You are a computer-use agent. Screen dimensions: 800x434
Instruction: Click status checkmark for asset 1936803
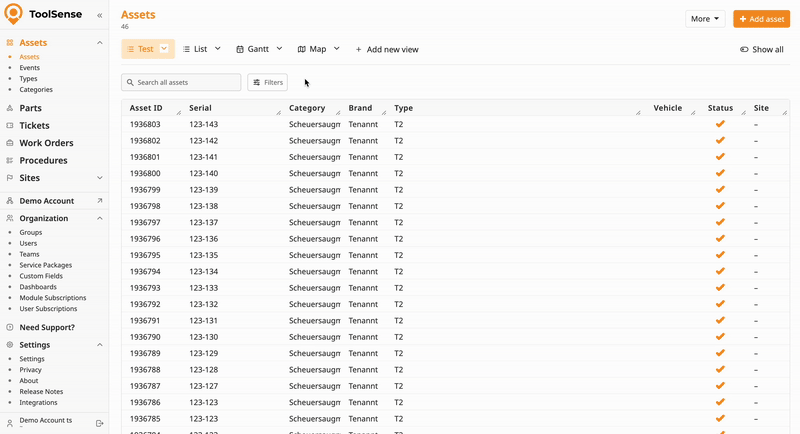[x=720, y=124]
